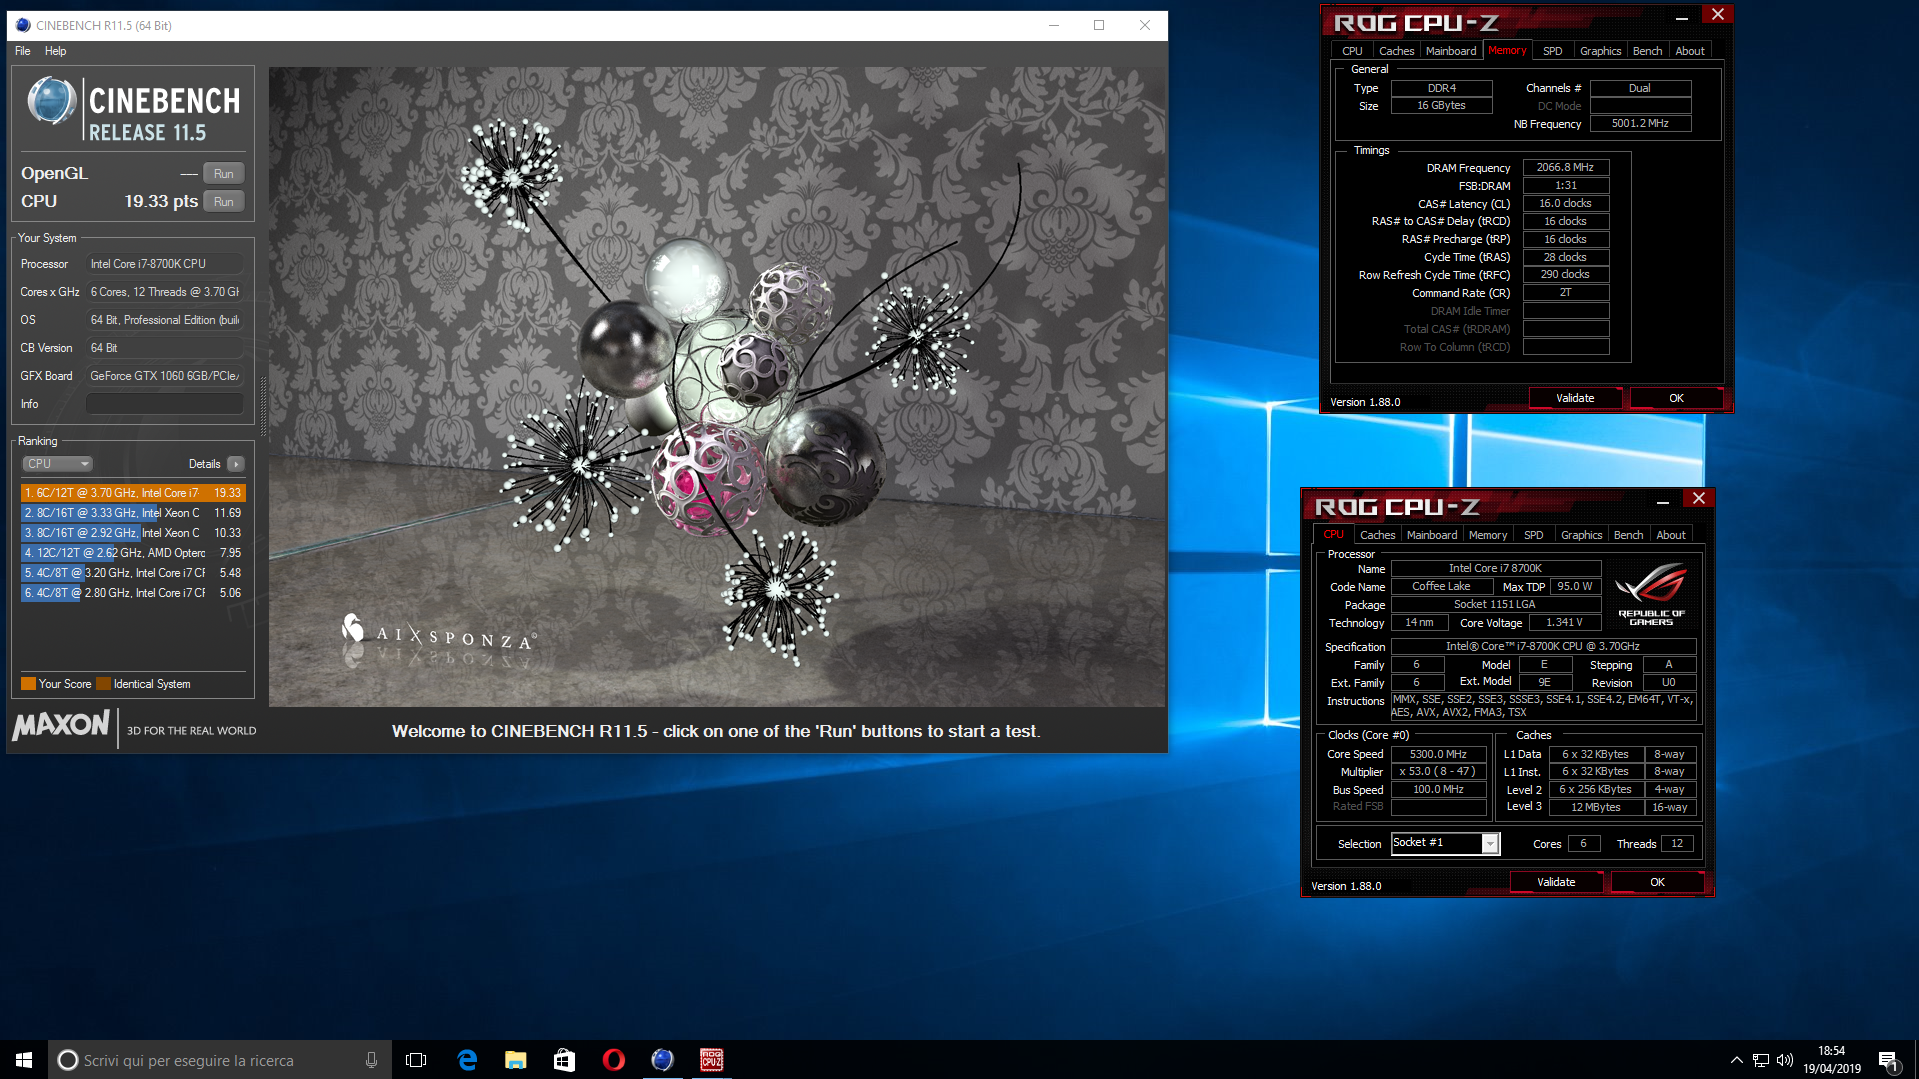Open Task View from the taskbar
The image size is (1919, 1079).
416,1060
